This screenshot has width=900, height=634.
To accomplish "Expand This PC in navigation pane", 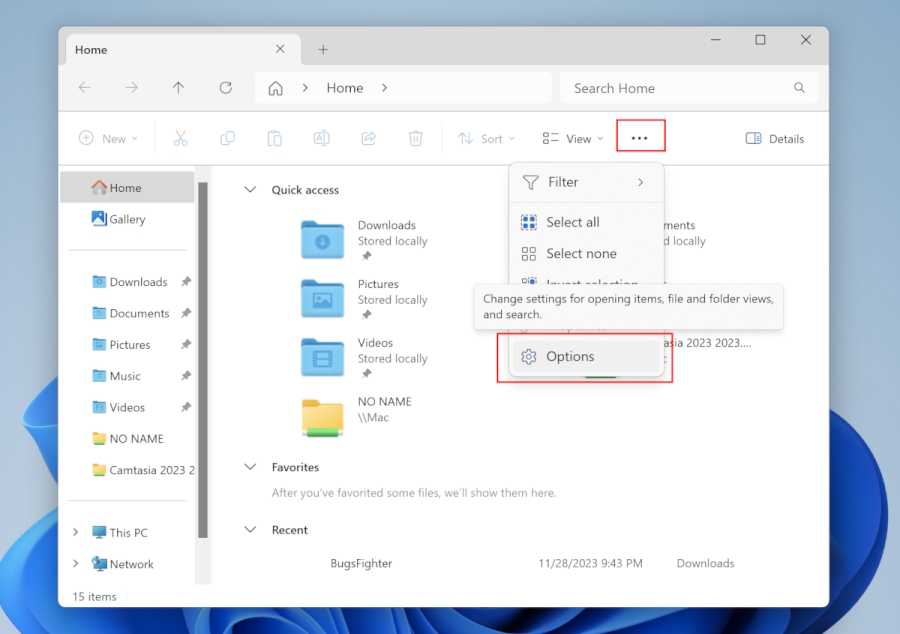I will coord(76,533).
